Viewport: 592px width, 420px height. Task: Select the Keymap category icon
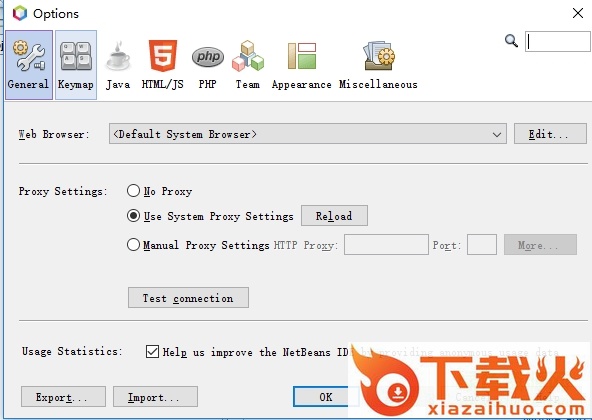coord(76,65)
